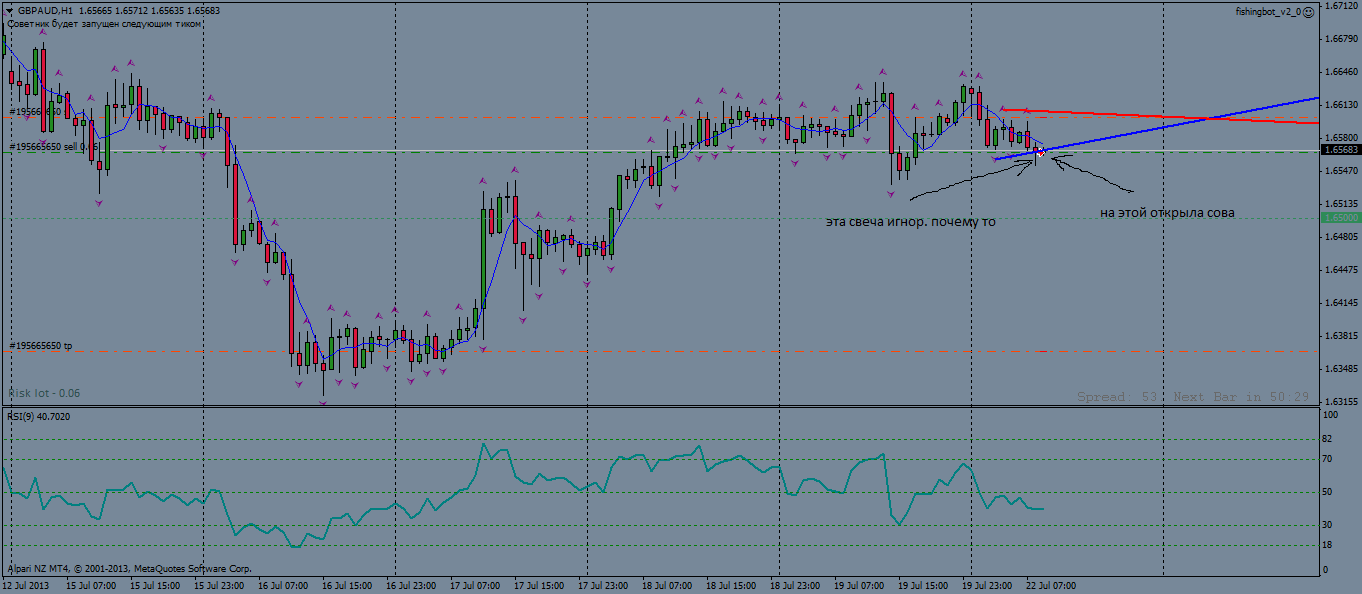
Task: Select the '#195665650 sell 0.06' order label
Action: 54,147
